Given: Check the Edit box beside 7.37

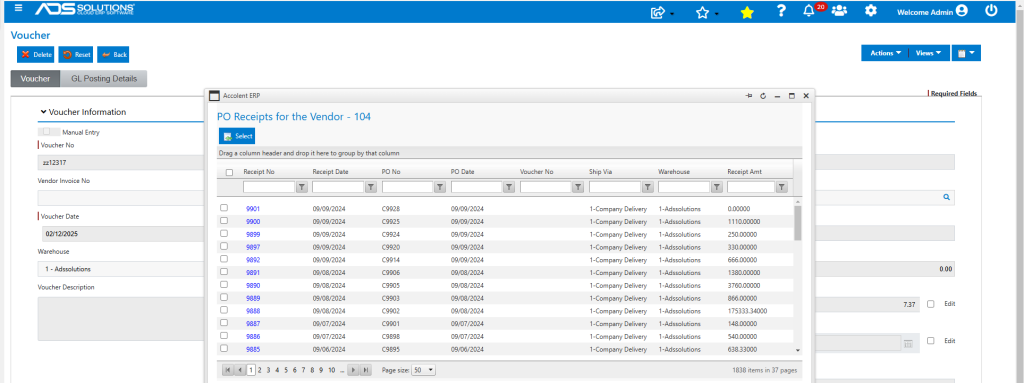Looking at the screenshot, I should [x=931, y=304].
